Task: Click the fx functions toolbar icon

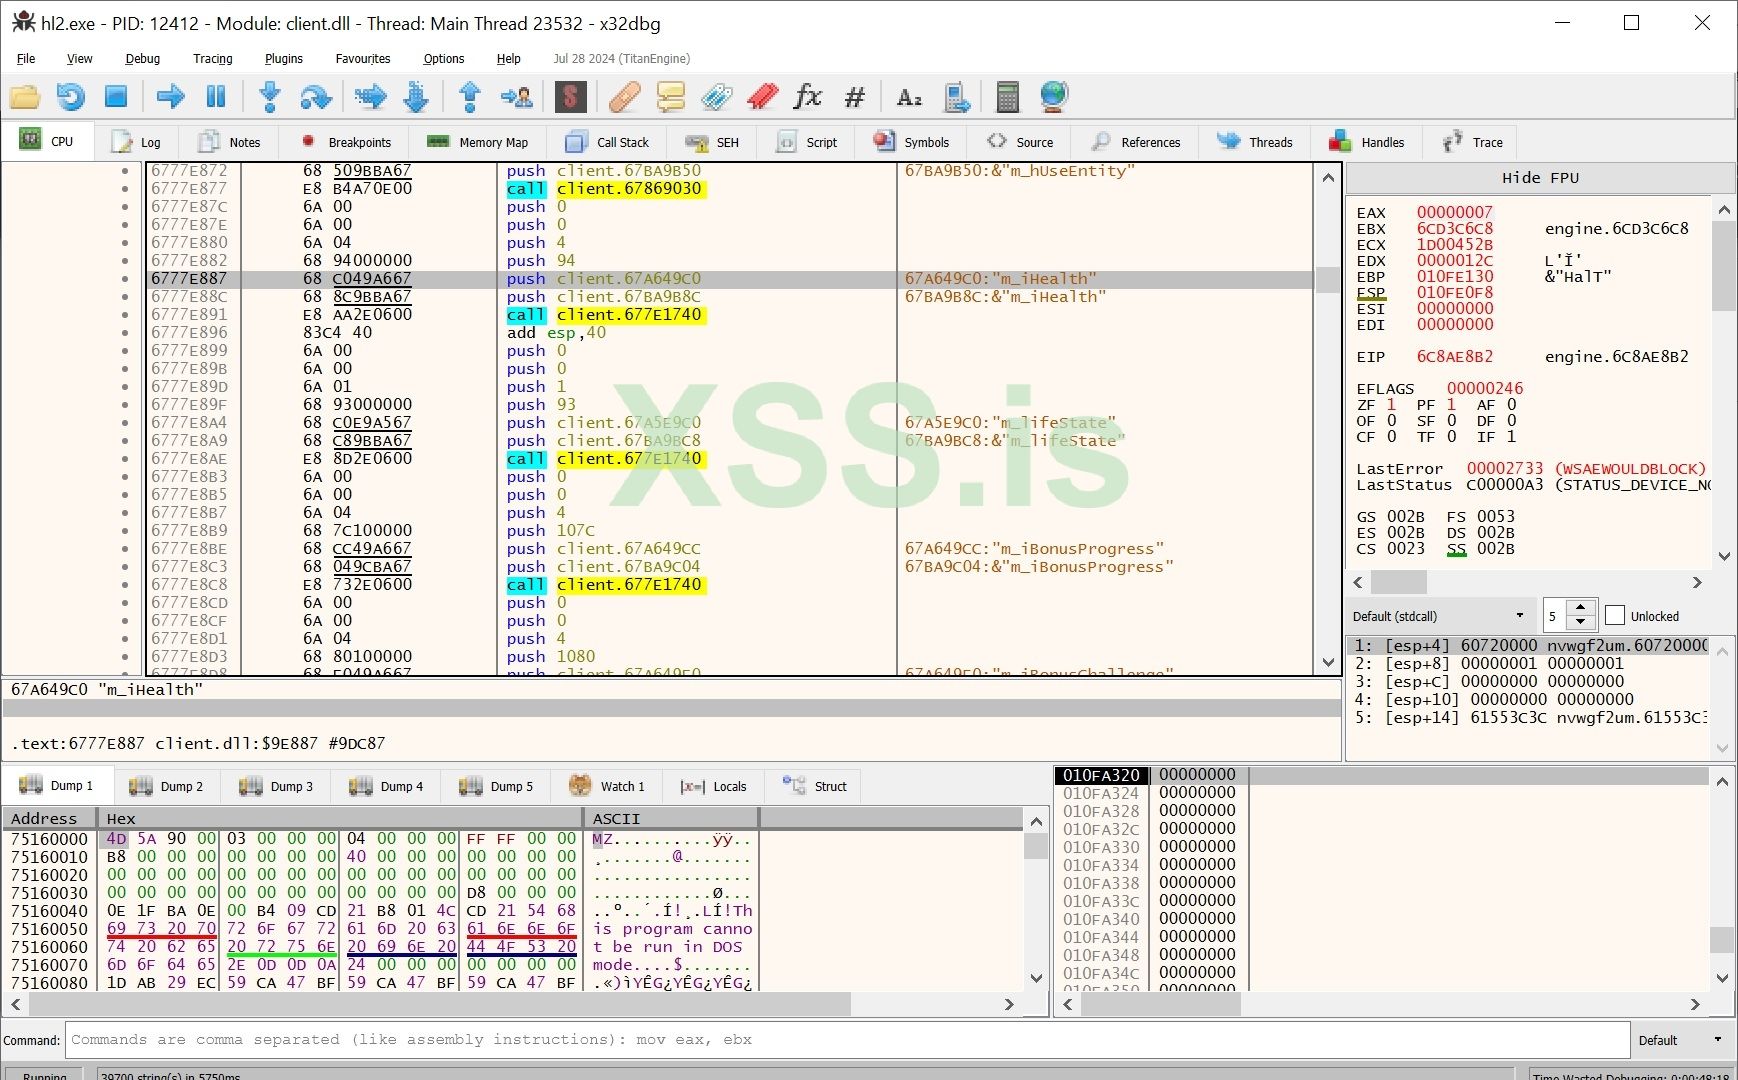Action: pos(807,97)
